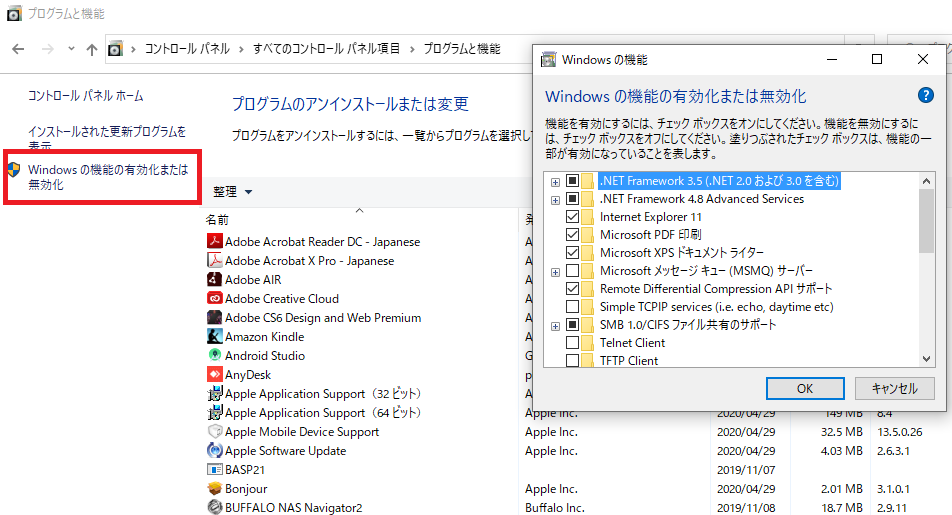952x515 pixels.
Task: Expand .NET Framework 4.8 Advanced Services node
Action: click(x=555, y=200)
